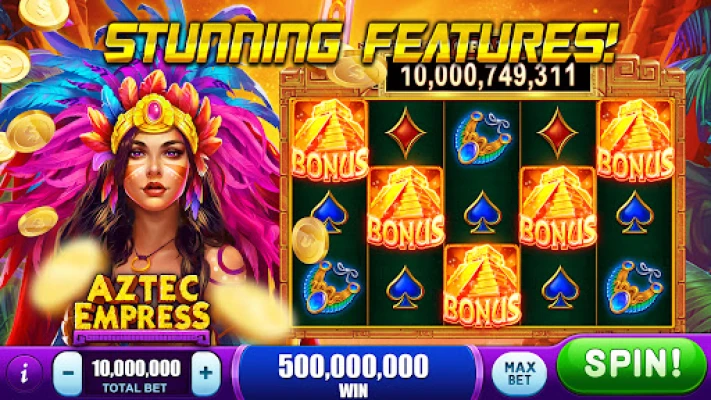Click the green SPIN! button

point(632,365)
